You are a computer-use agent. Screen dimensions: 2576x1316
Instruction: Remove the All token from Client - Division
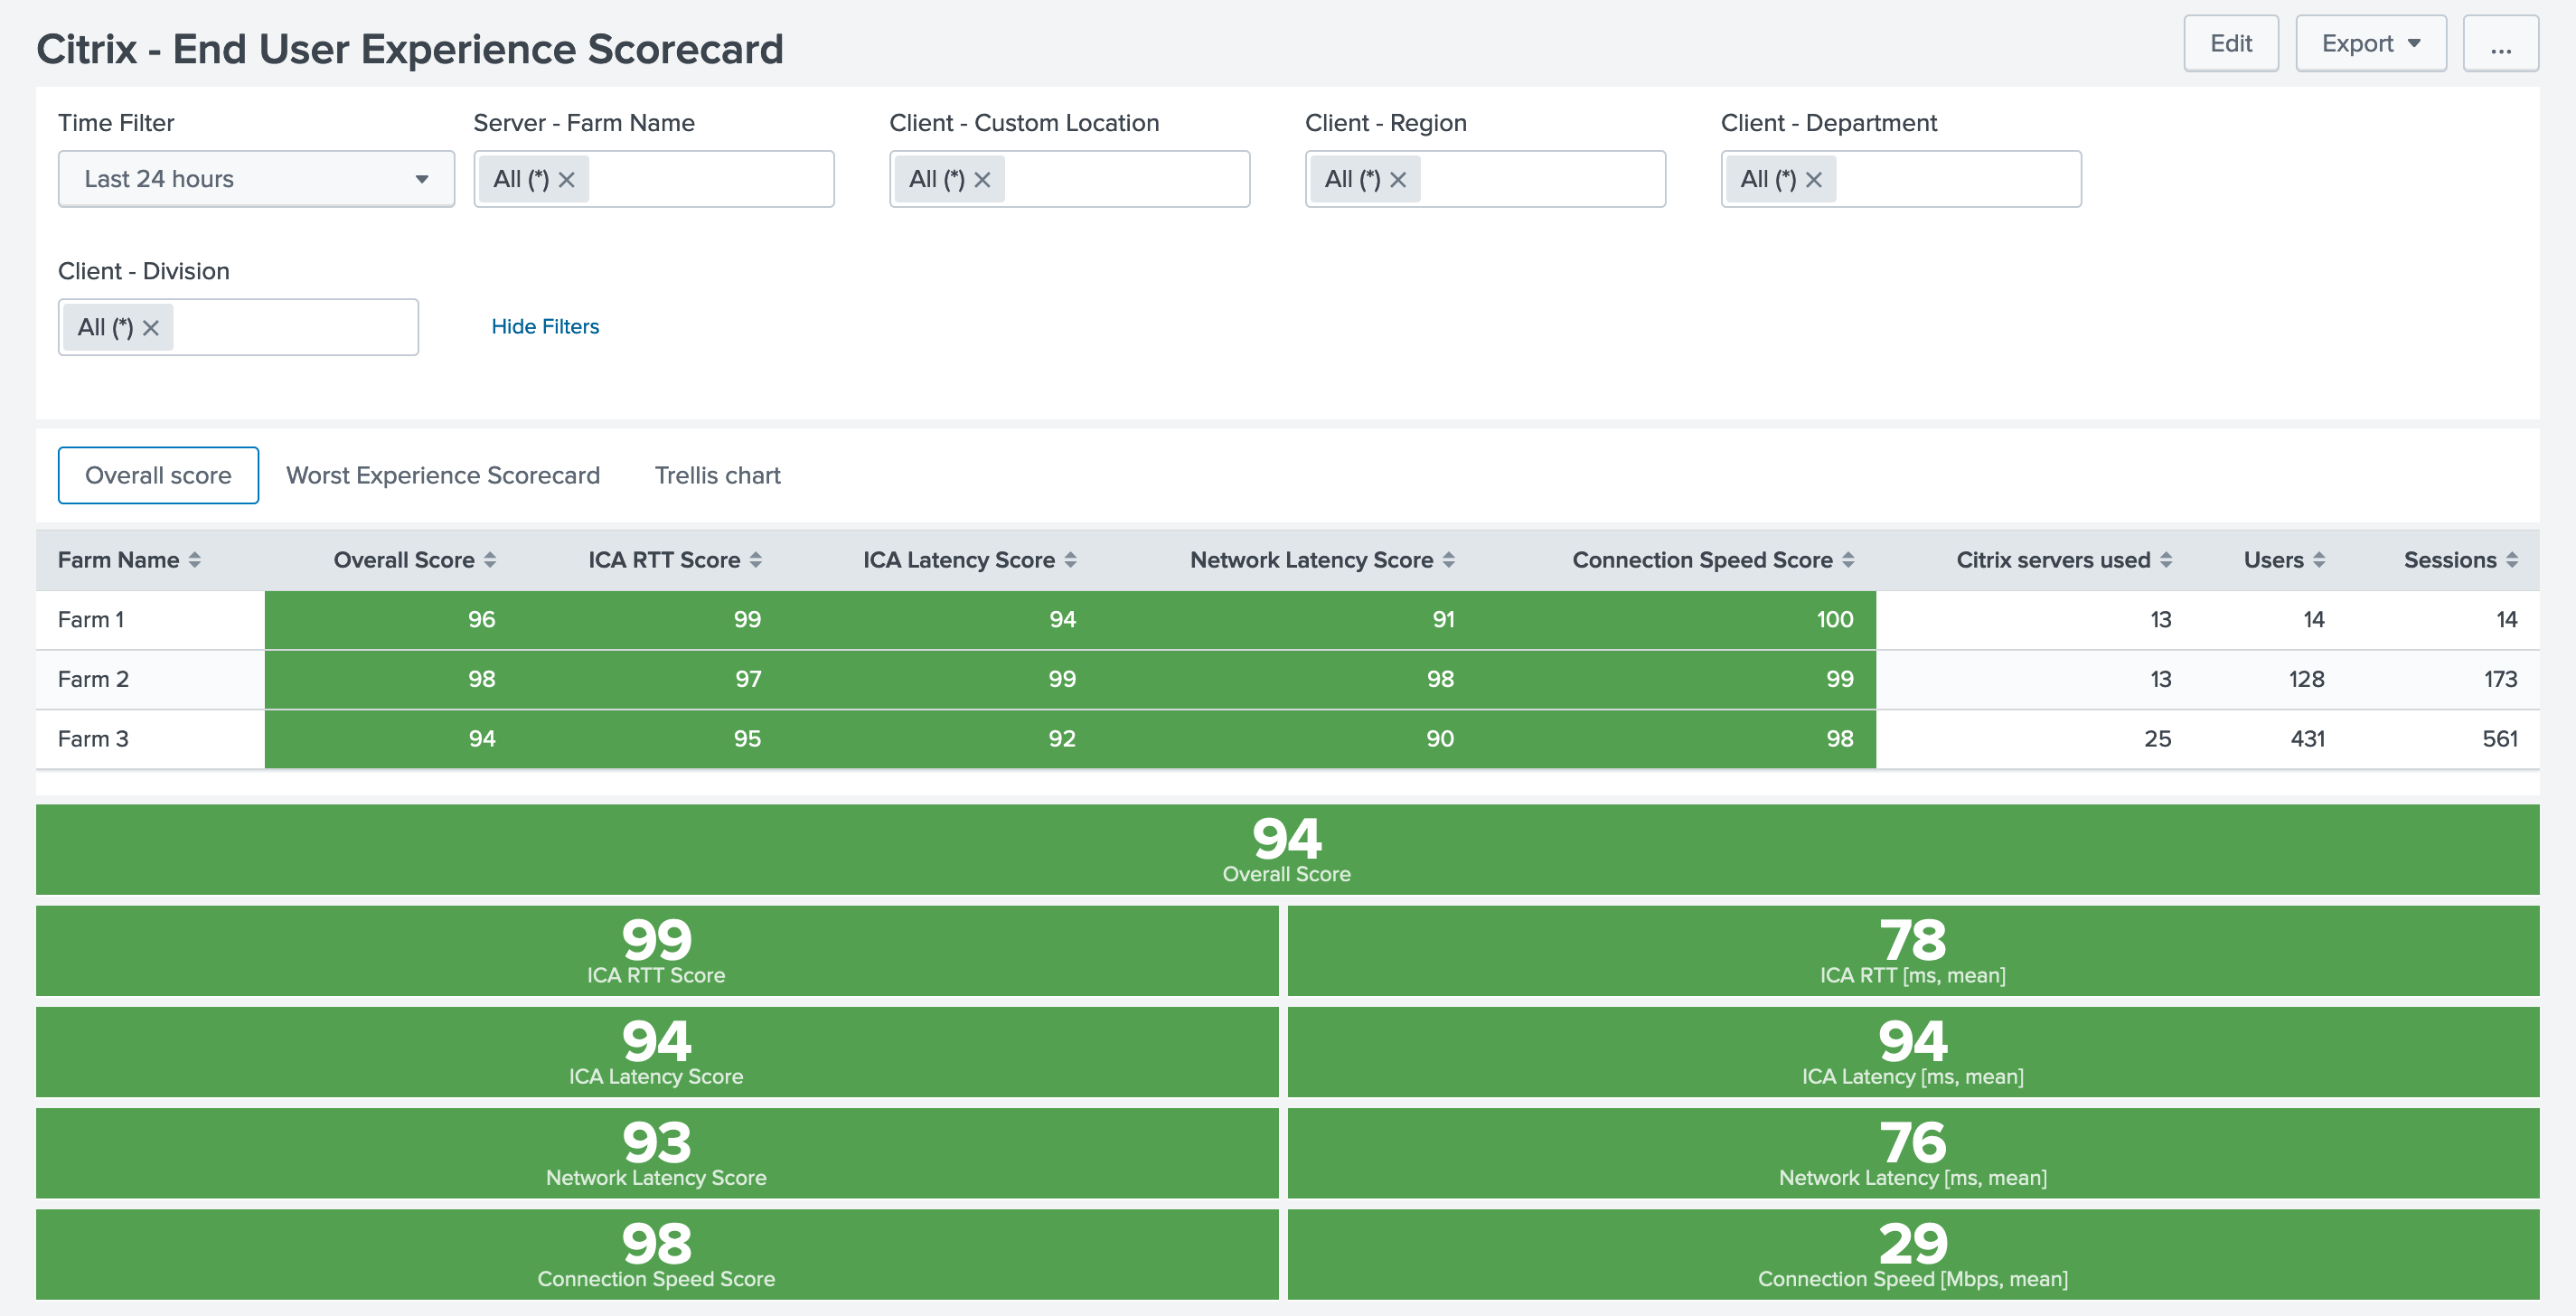pos(151,327)
